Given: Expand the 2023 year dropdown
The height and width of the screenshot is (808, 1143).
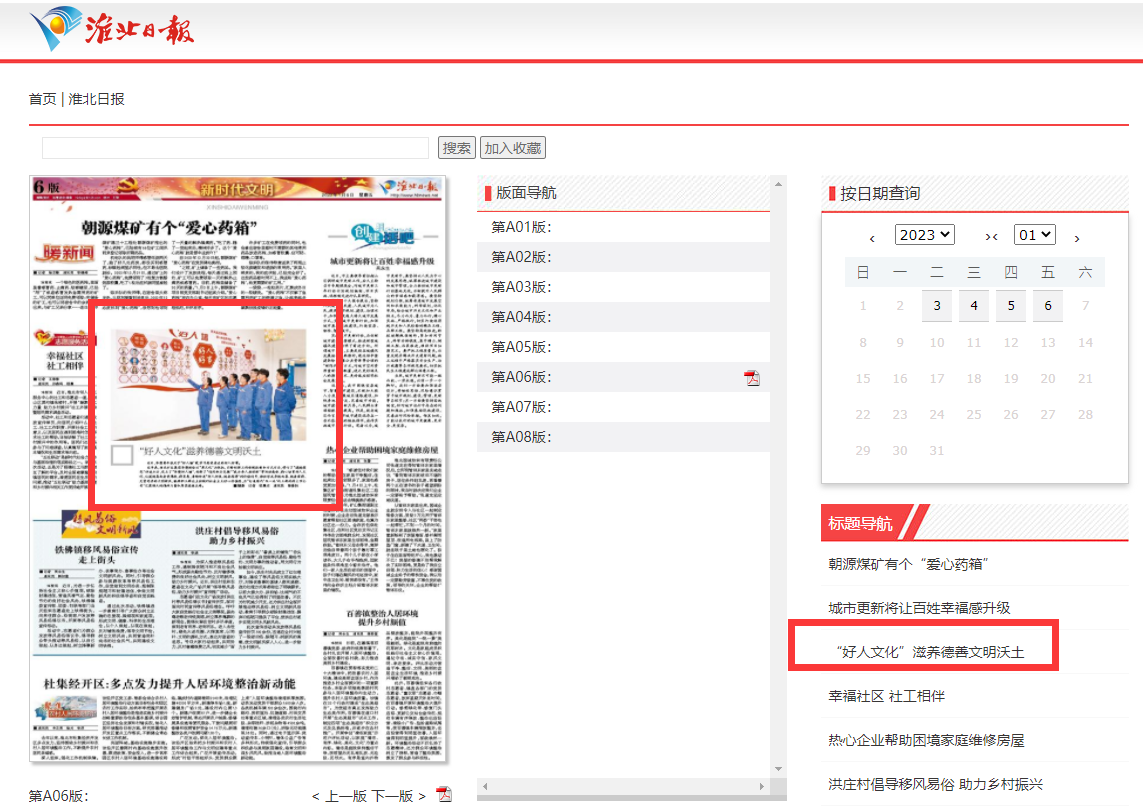Looking at the screenshot, I should 924,235.
